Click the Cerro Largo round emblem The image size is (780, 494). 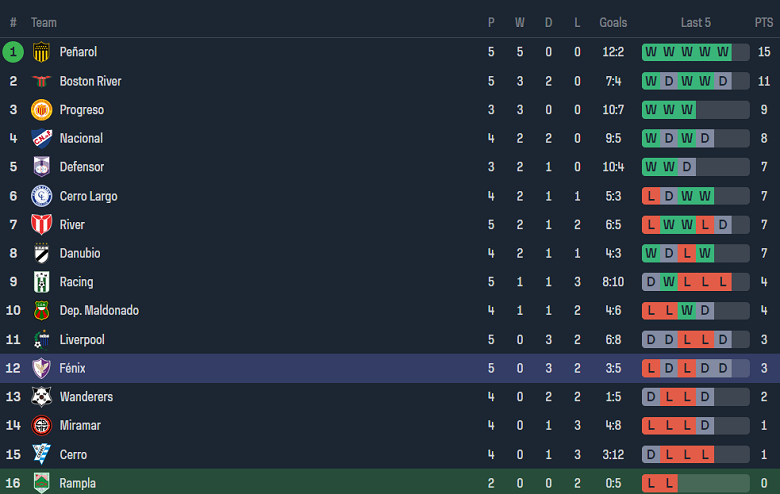pos(41,196)
